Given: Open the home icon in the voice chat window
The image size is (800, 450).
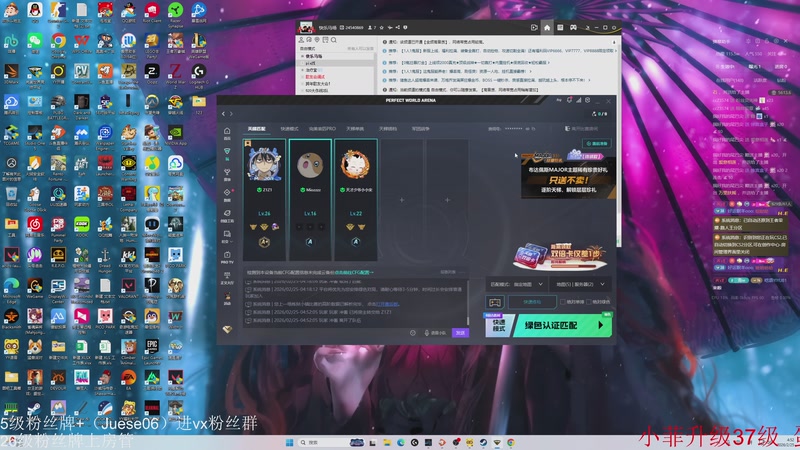Looking at the screenshot, I should tap(547, 28).
